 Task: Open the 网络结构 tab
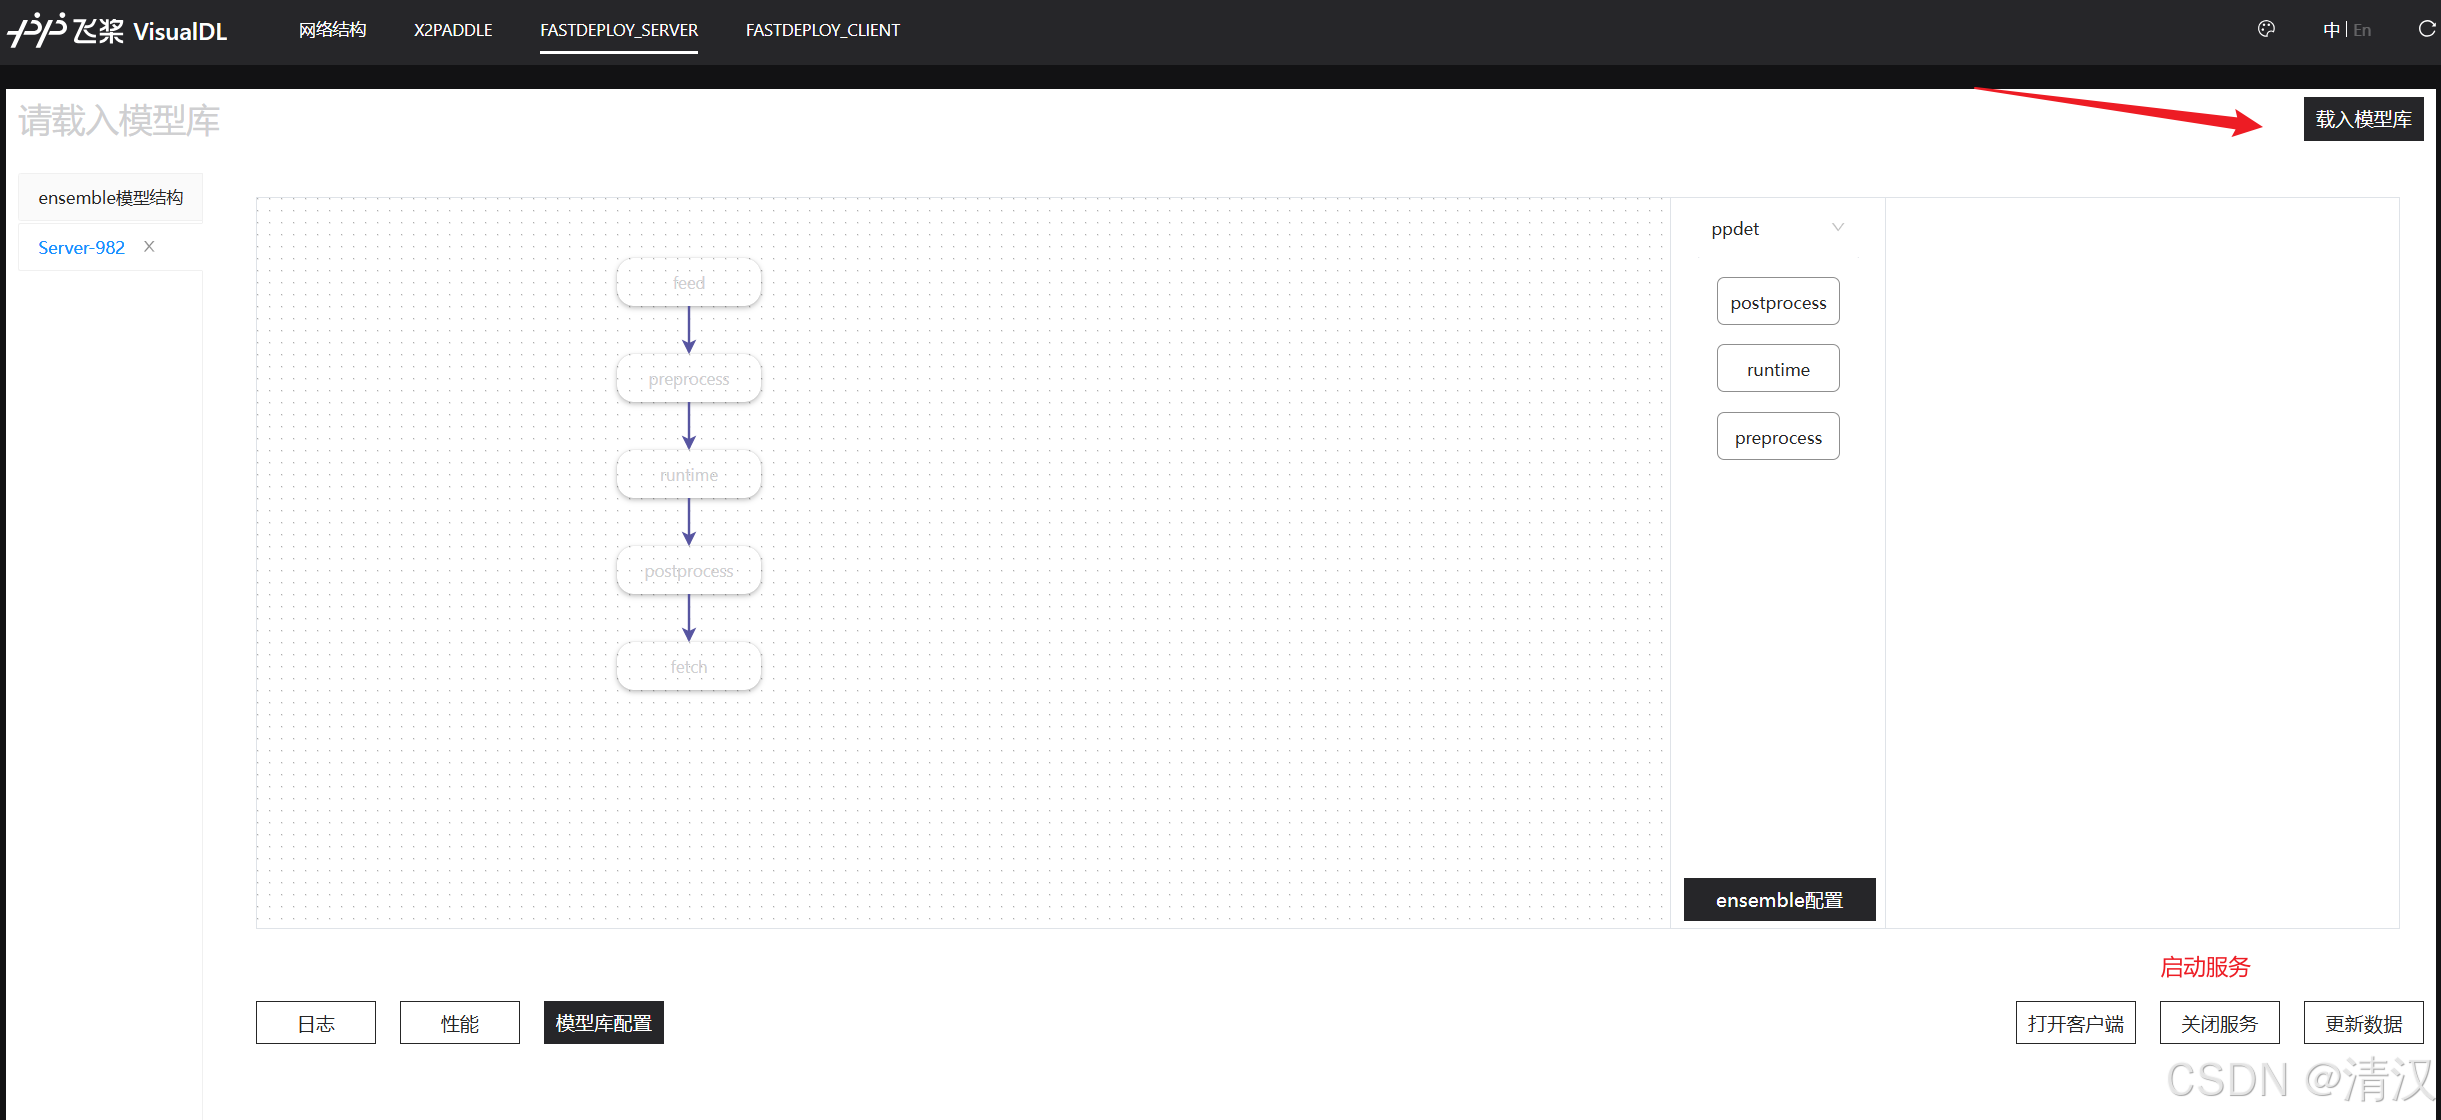[332, 30]
